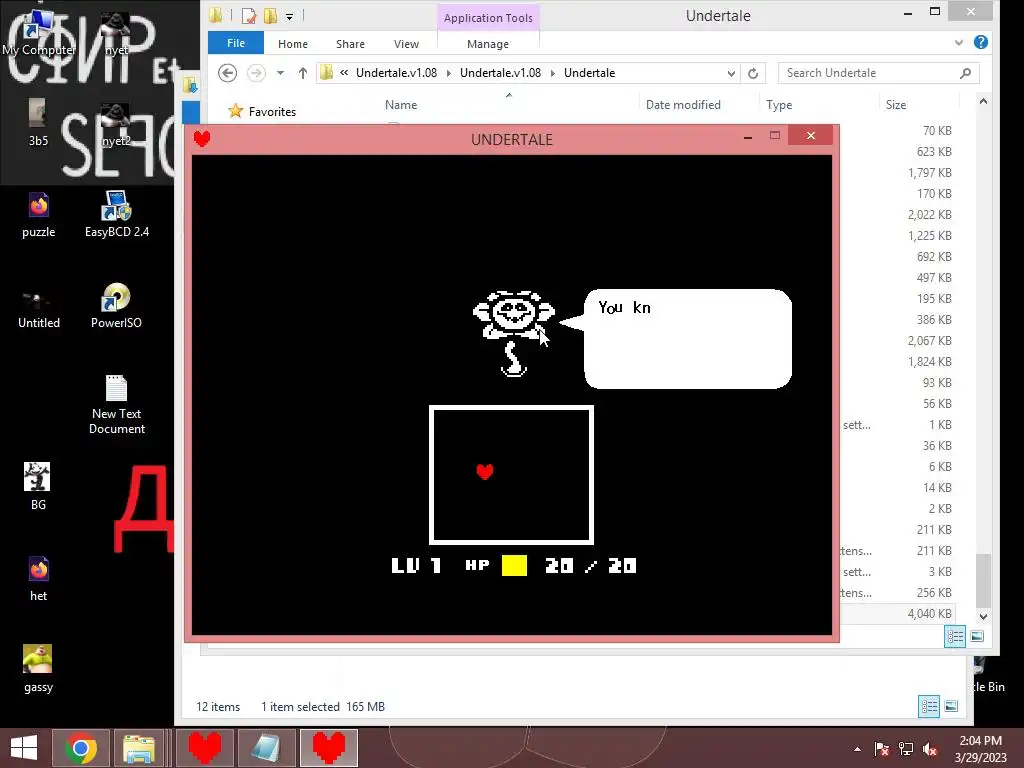Image resolution: width=1024 pixels, height=768 pixels.
Task: Switch to first Undertale heart taskbar item
Action: point(204,748)
